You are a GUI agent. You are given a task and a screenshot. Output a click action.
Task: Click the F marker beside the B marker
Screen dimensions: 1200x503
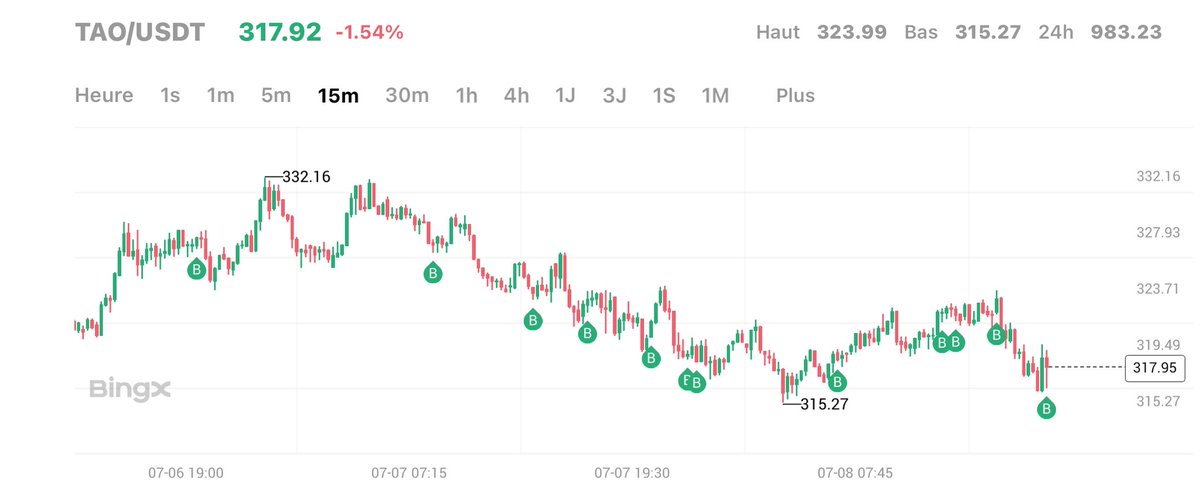[687, 380]
